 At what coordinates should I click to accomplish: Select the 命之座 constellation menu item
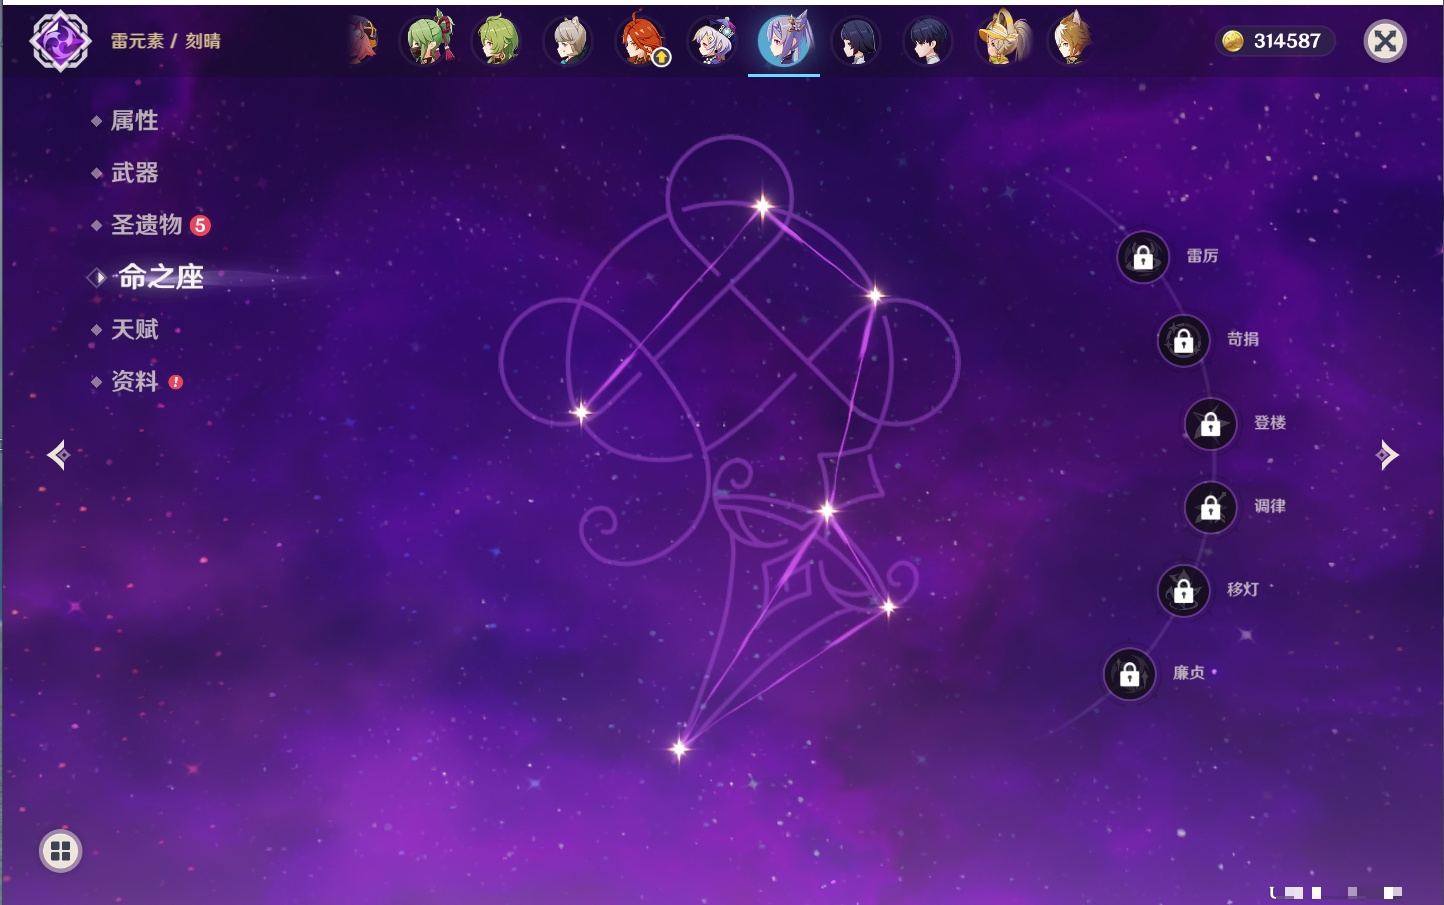pyautogui.click(x=160, y=277)
